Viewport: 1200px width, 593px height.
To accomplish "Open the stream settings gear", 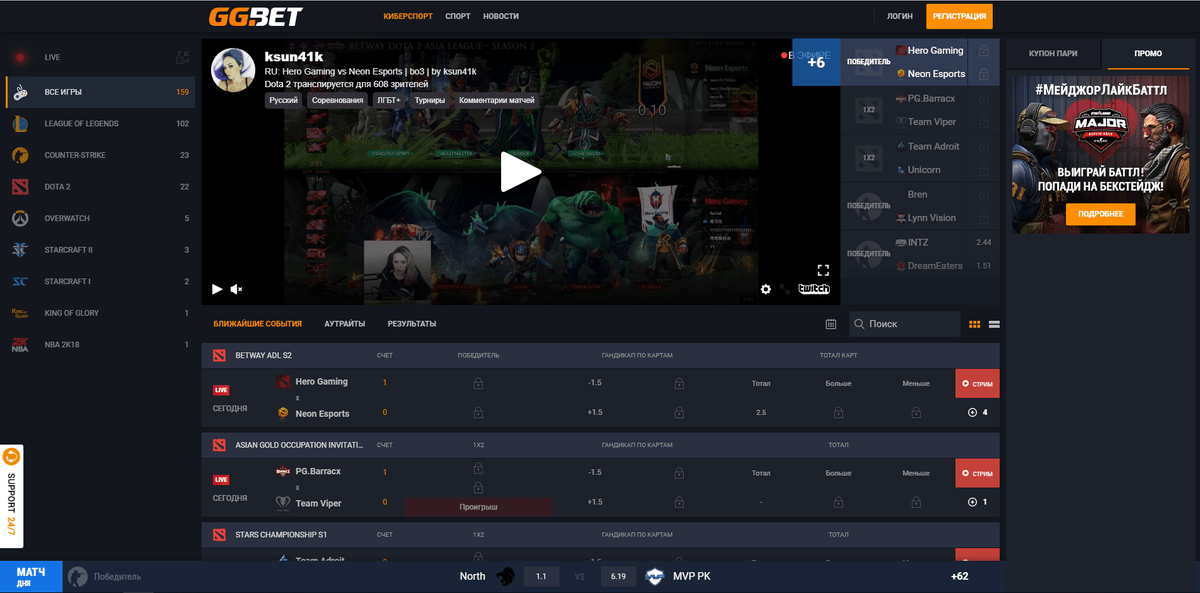I will pos(766,289).
